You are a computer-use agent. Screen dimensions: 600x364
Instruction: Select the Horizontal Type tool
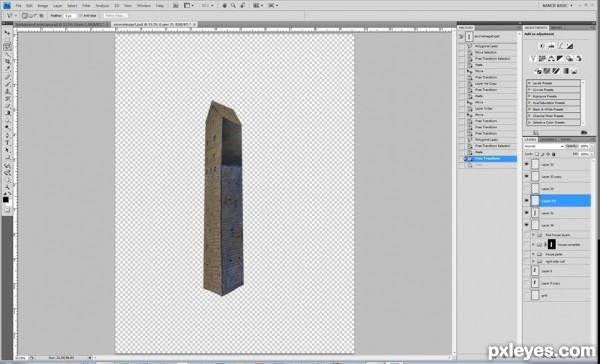pos(7,142)
